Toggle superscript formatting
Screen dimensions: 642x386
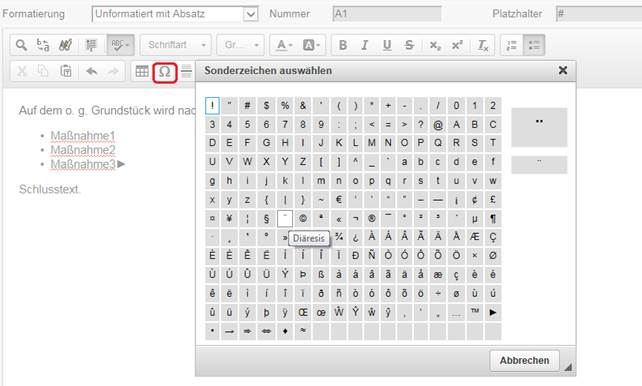click(457, 45)
